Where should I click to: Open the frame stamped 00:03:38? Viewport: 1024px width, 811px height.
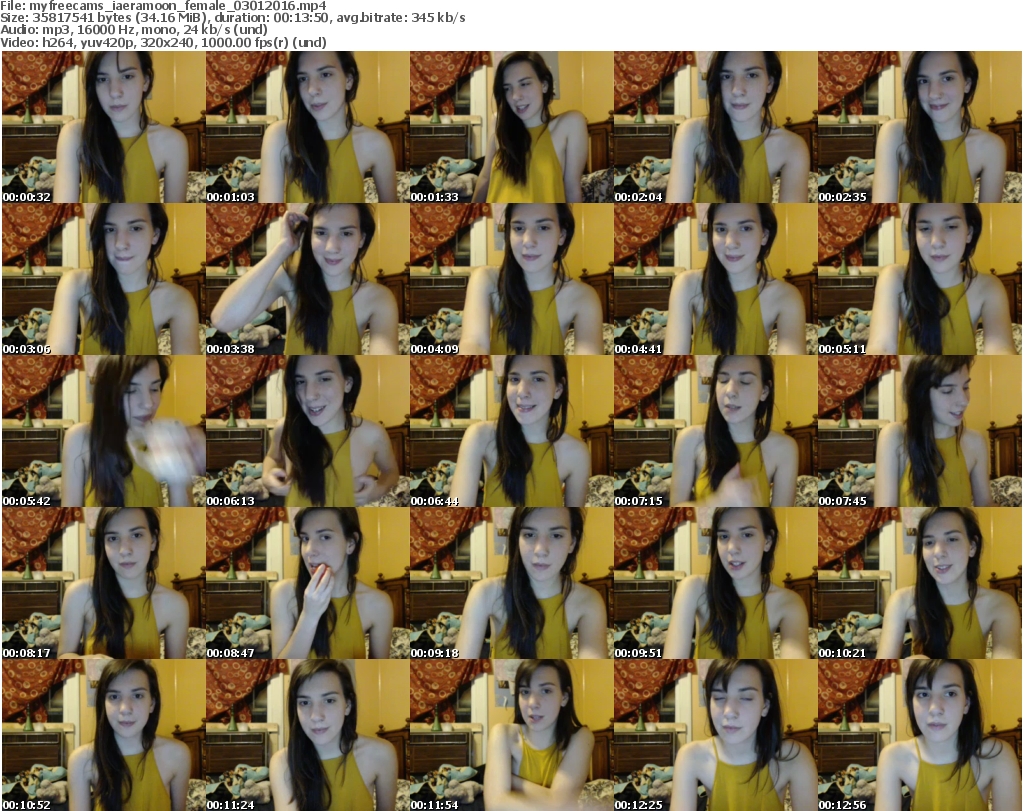[x=308, y=279]
